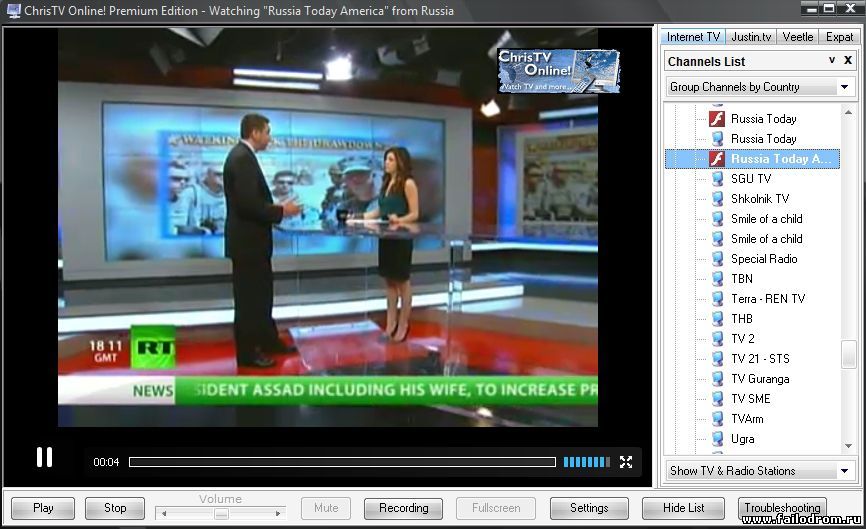Start Recording with the Recording button
The image size is (866, 529).
404,508
